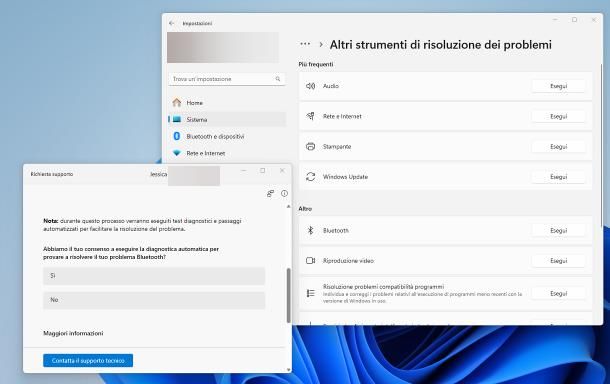Go back with the Impostazioni back arrow
Image resolution: width=610 pixels, height=384 pixels.
(x=172, y=23)
